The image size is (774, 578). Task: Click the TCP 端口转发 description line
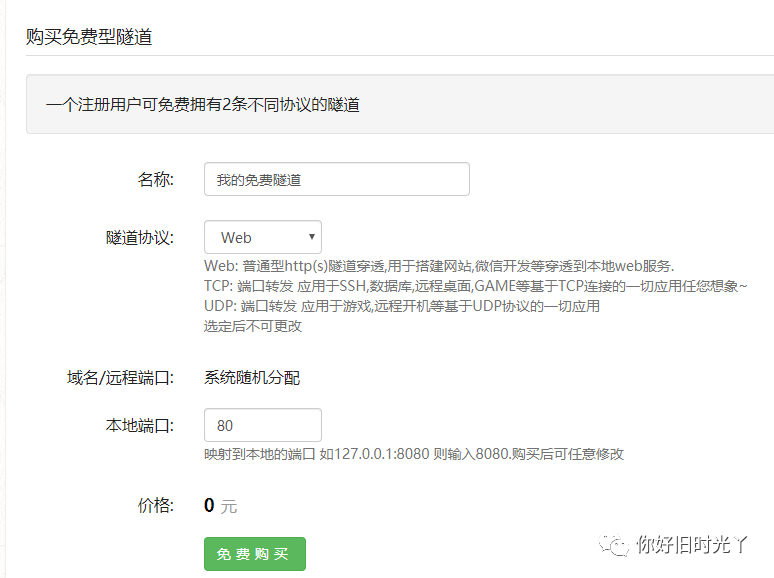(x=475, y=286)
